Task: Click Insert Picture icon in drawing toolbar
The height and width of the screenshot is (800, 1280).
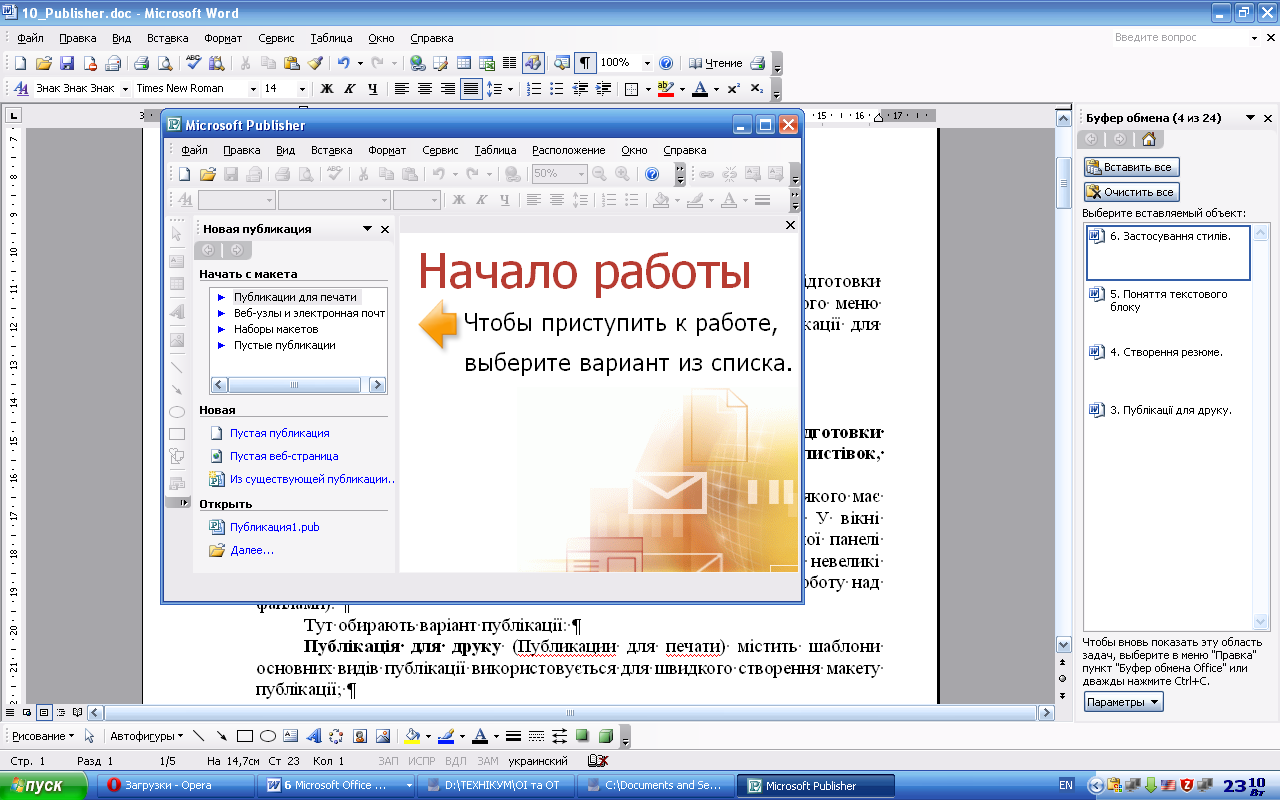Action: click(382, 736)
